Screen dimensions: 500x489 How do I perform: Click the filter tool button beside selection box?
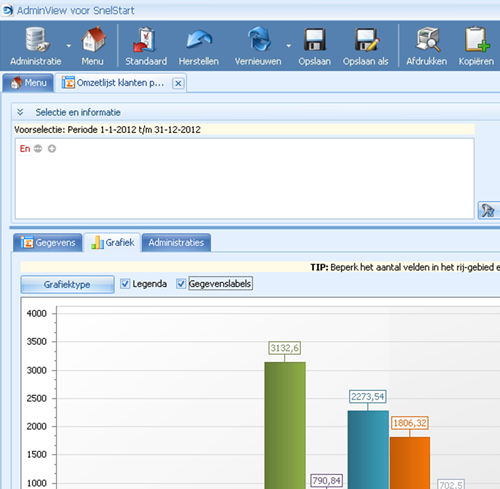click(x=489, y=210)
